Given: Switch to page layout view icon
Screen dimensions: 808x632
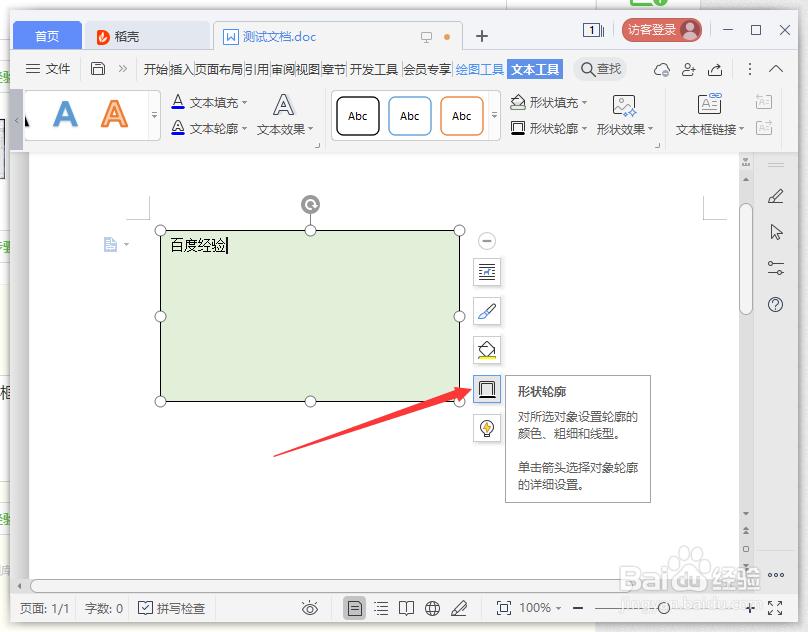Looking at the screenshot, I should (355, 608).
